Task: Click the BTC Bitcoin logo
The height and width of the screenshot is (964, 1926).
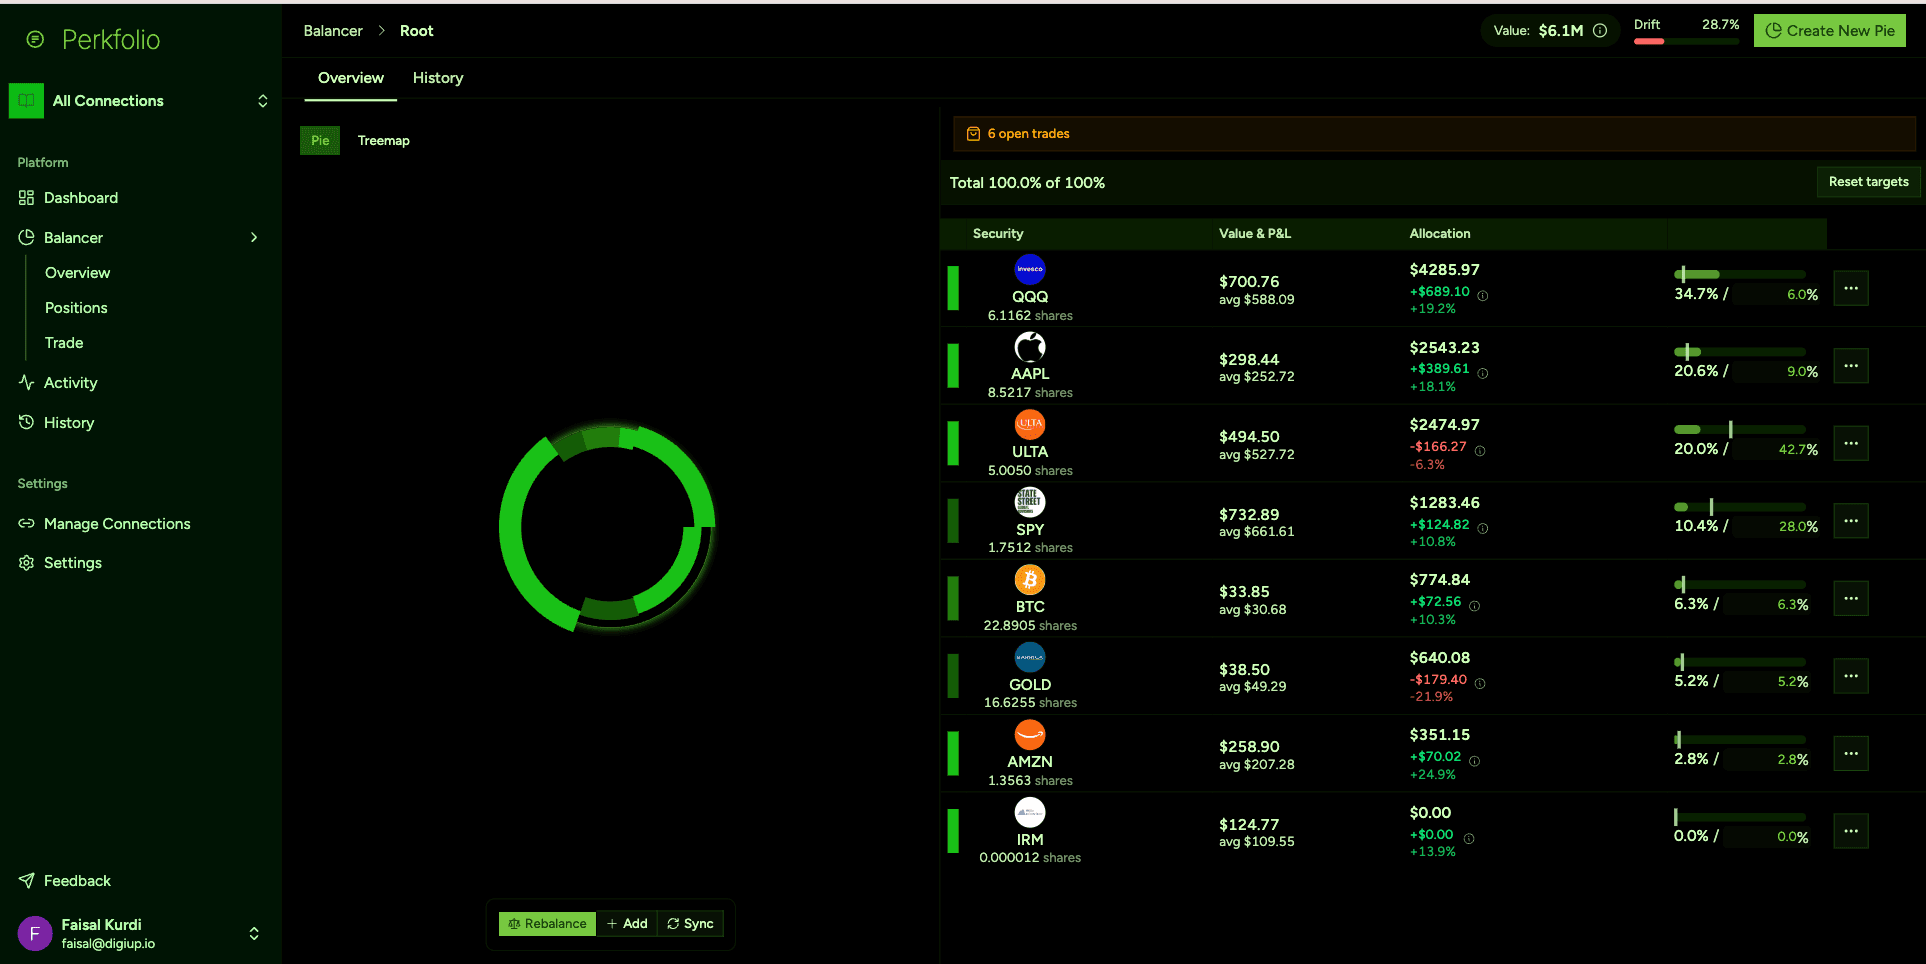Action: point(1030,580)
